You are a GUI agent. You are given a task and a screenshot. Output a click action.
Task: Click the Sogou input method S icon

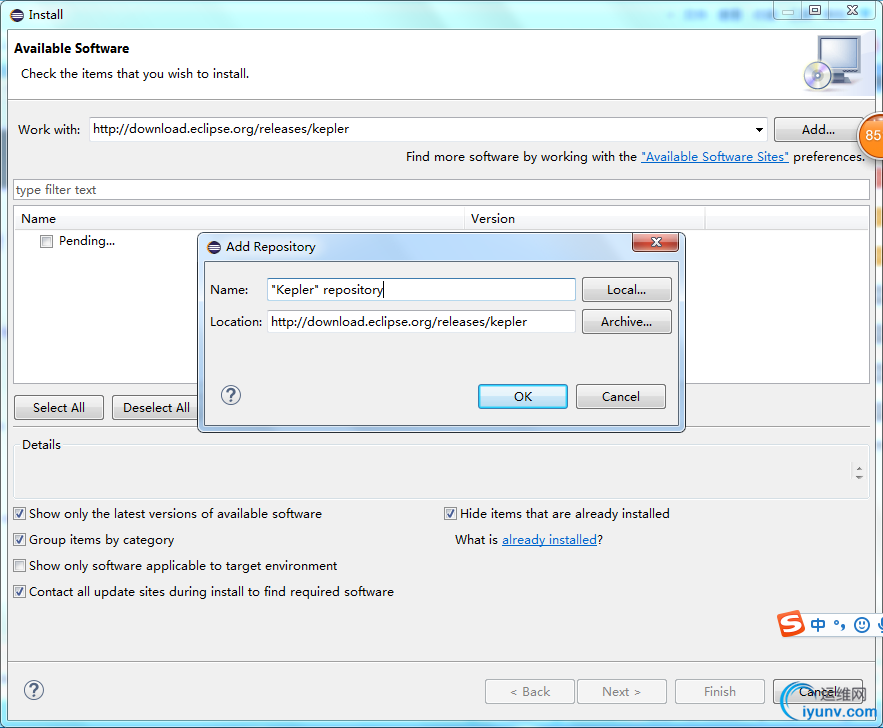tap(791, 623)
